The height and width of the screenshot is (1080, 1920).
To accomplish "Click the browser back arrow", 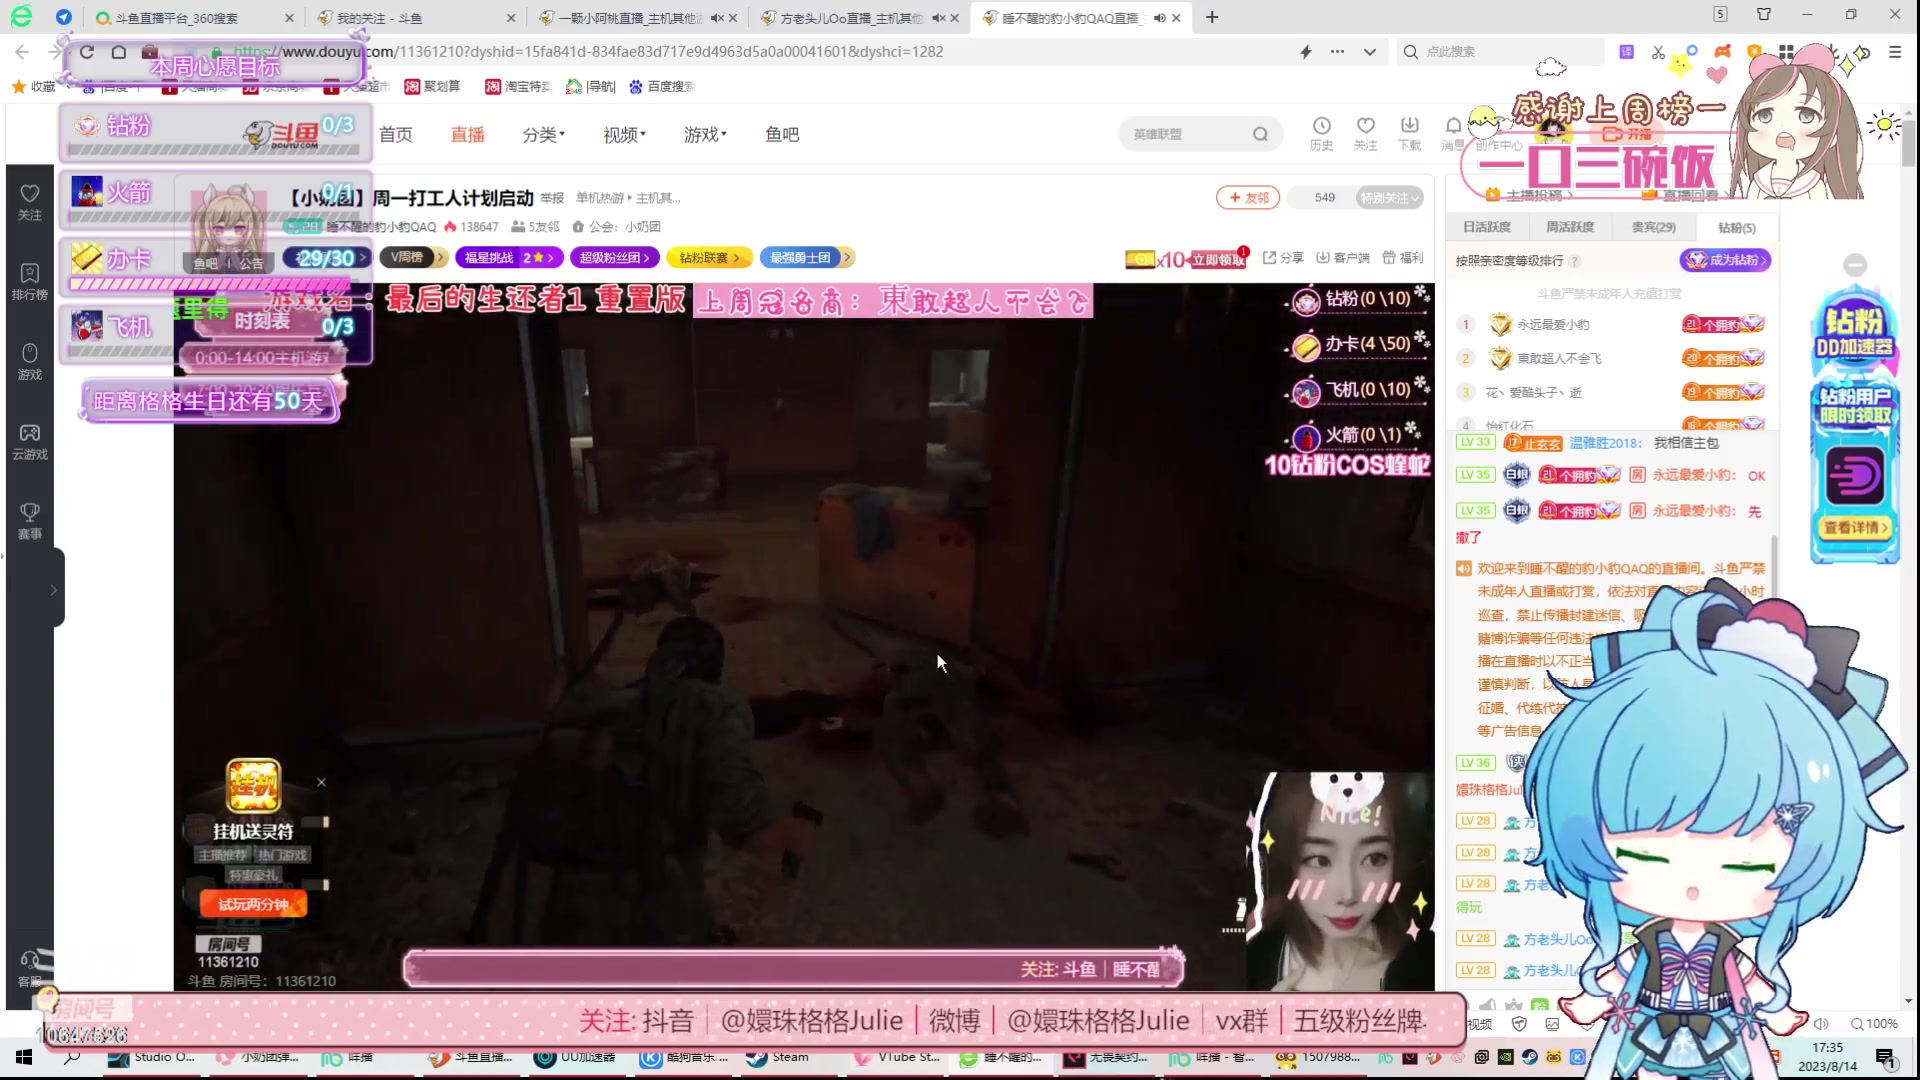I will (22, 52).
